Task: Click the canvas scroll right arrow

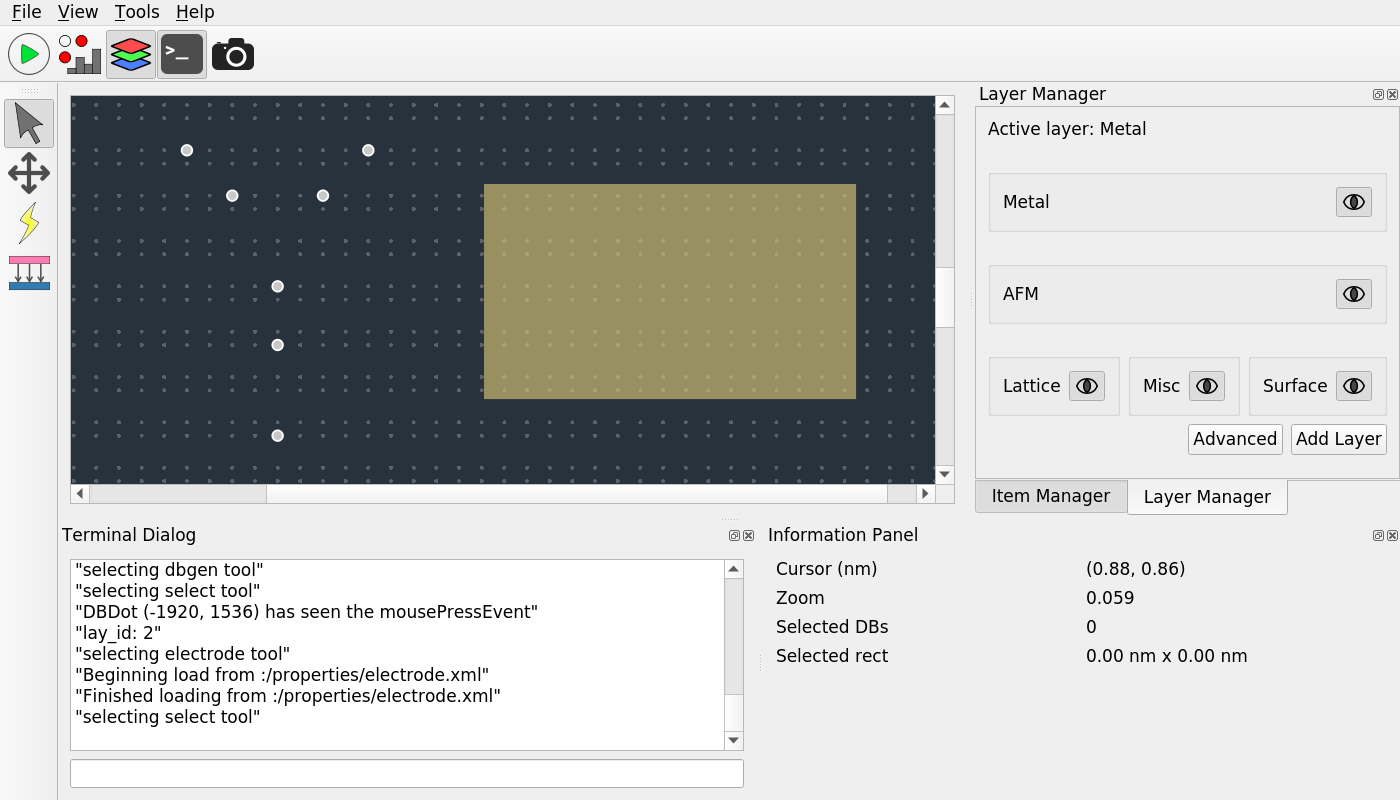Action: (x=926, y=493)
